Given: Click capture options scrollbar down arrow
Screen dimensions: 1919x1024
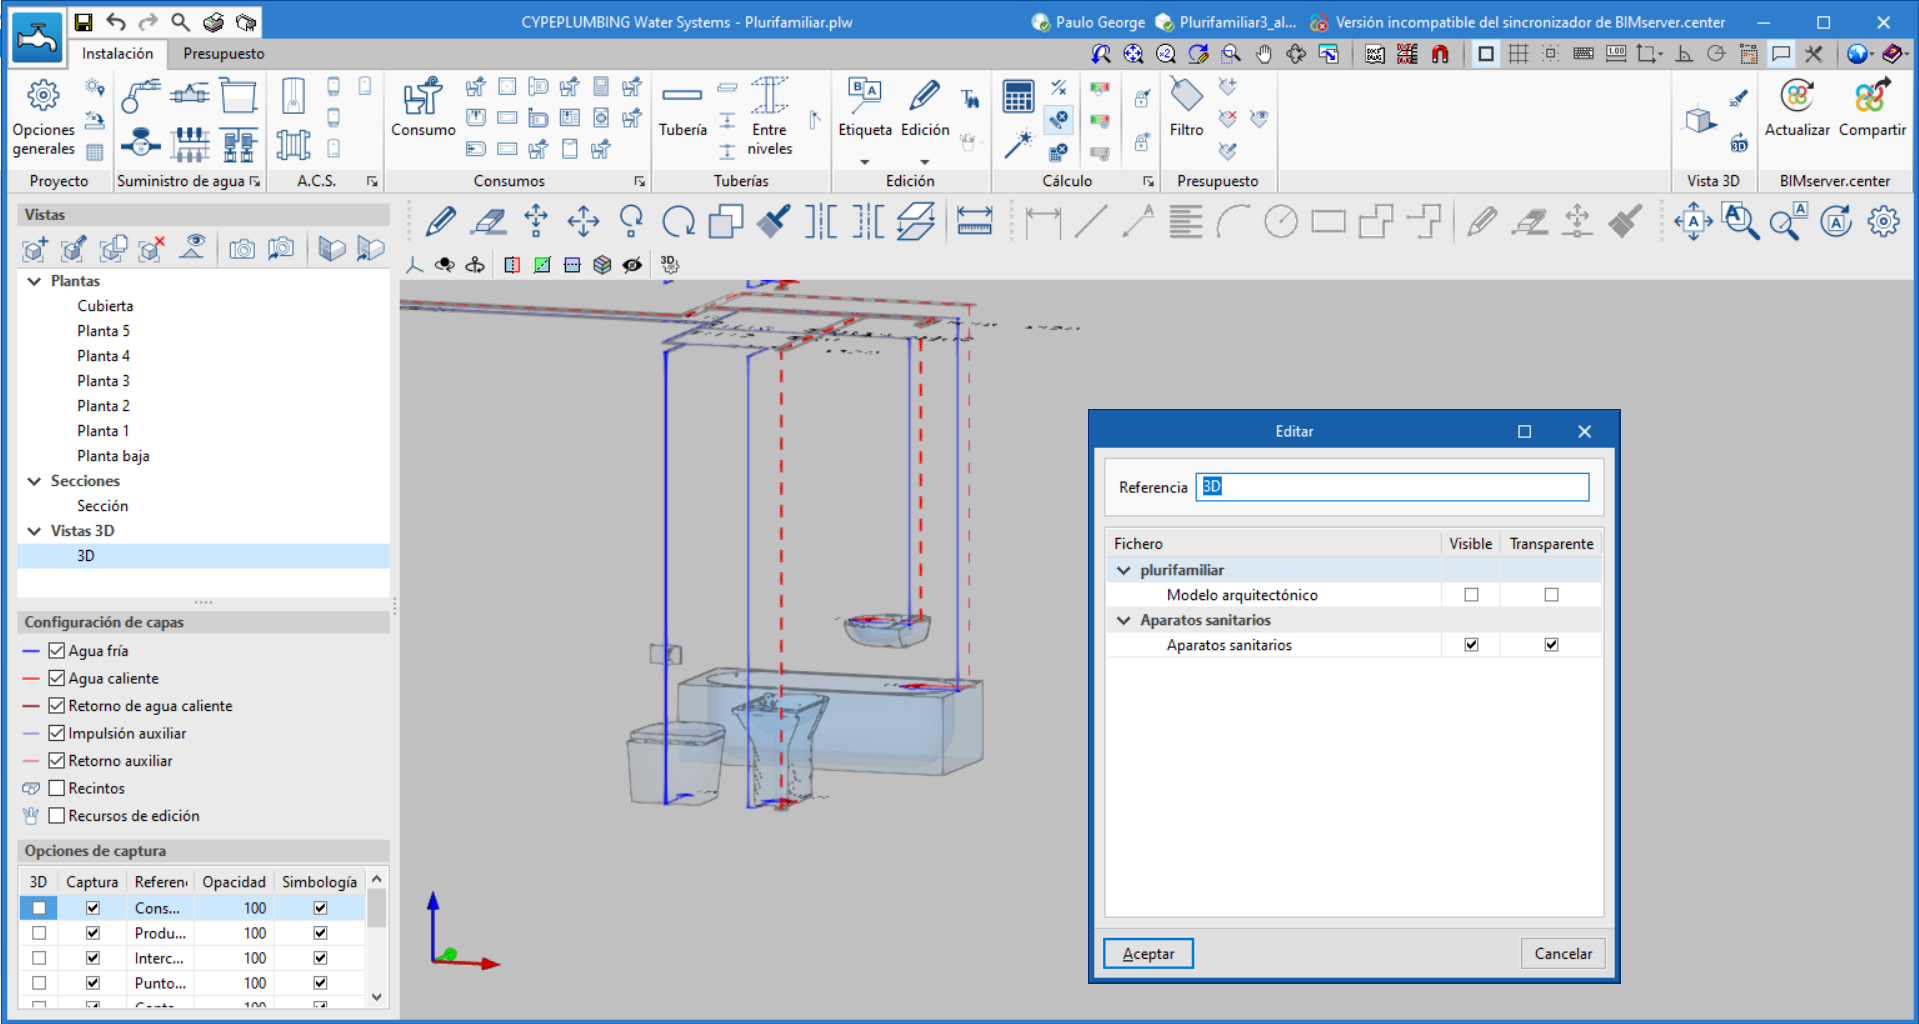Looking at the screenshot, I should pos(377,997).
